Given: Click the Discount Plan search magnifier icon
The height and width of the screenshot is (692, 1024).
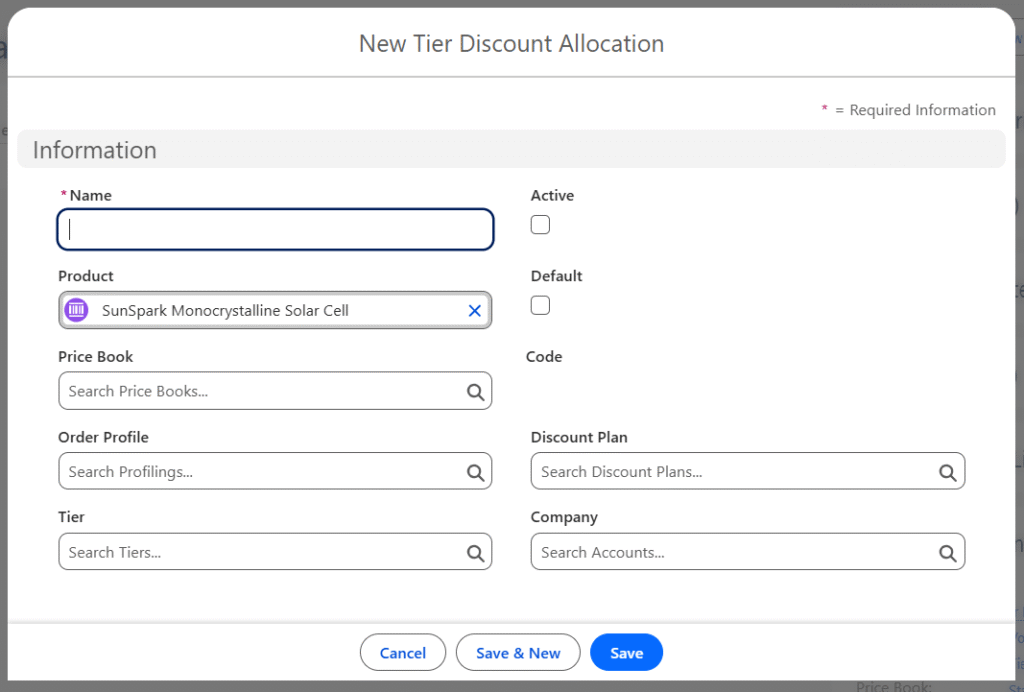Looking at the screenshot, I should point(947,472).
